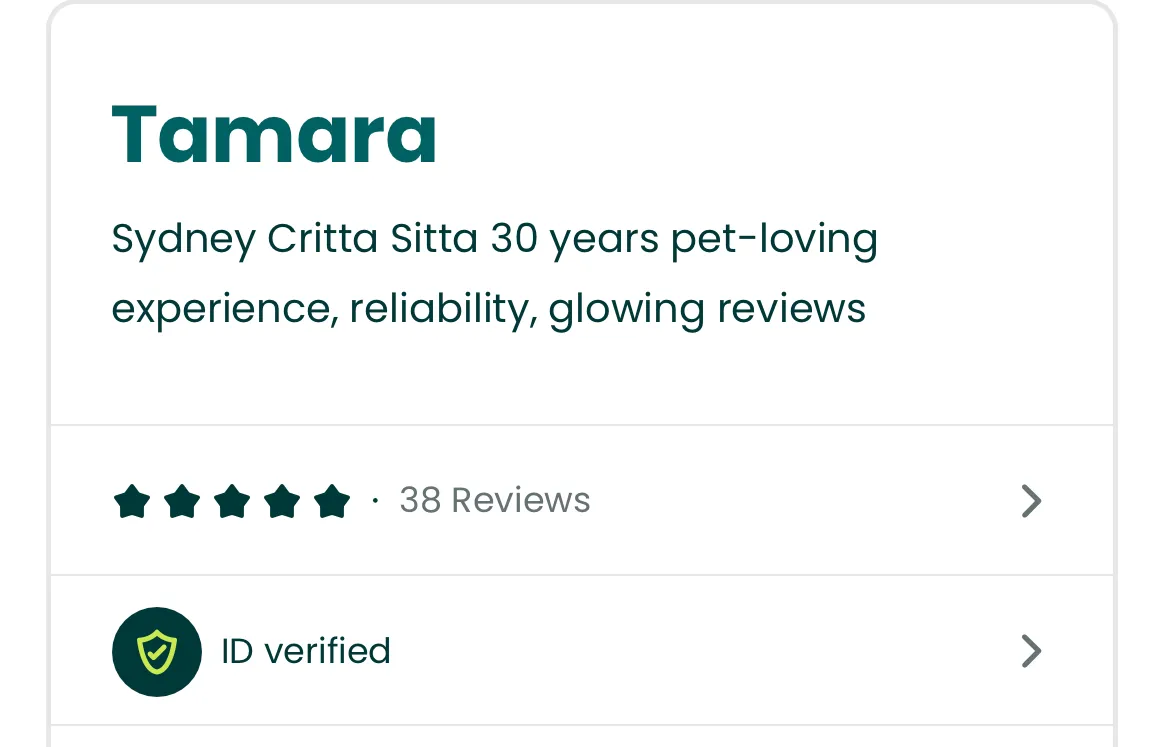
Task: Click Tamara's profile name
Action: pyautogui.click(x=274, y=133)
